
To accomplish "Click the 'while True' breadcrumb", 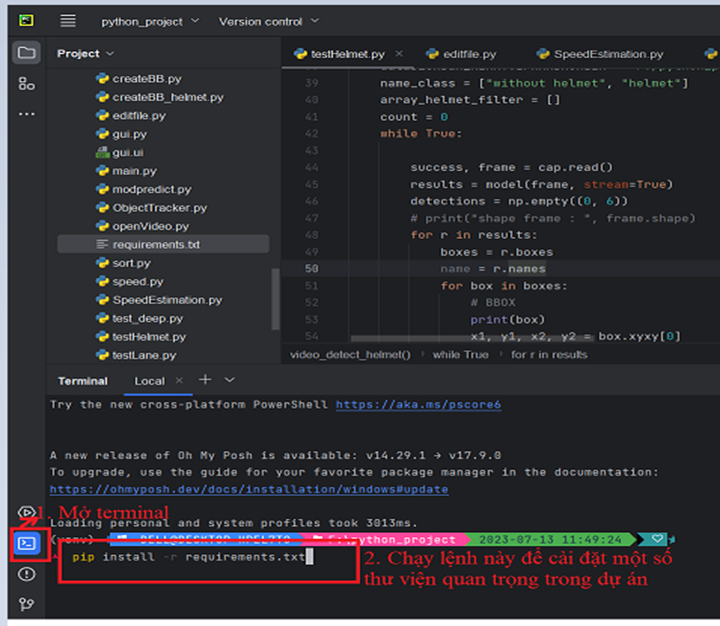I will [461, 355].
